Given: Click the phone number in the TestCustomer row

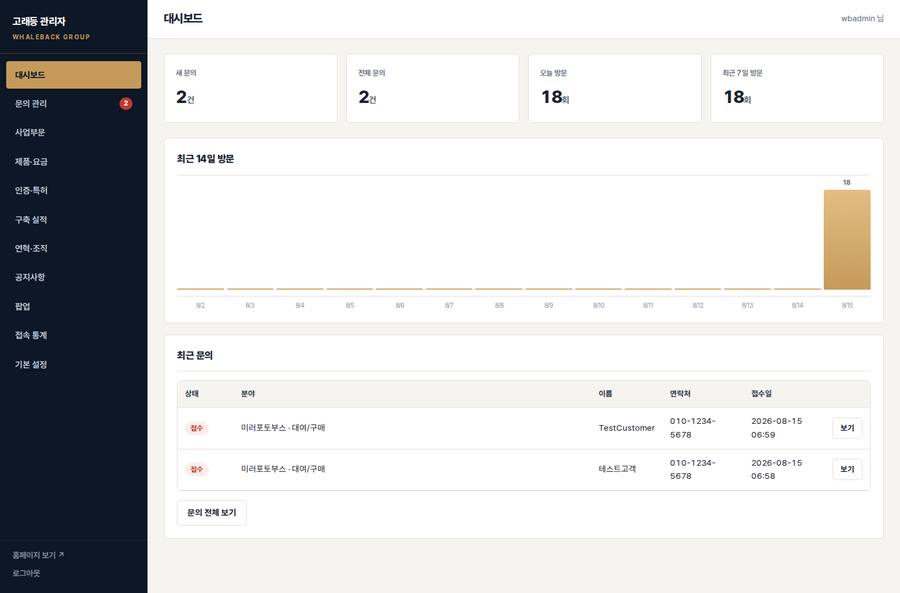Looking at the screenshot, I should pyautogui.click(x=693, y=428).
